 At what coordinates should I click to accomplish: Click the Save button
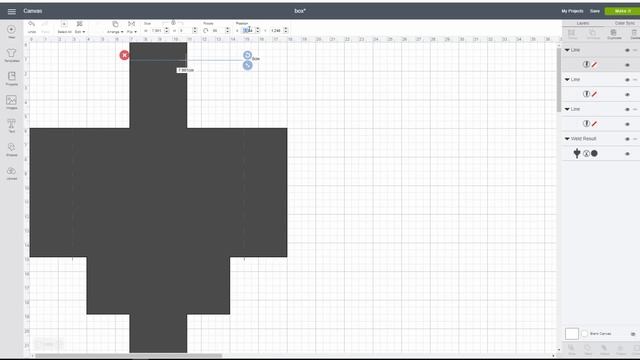click(x=595, y=11)
